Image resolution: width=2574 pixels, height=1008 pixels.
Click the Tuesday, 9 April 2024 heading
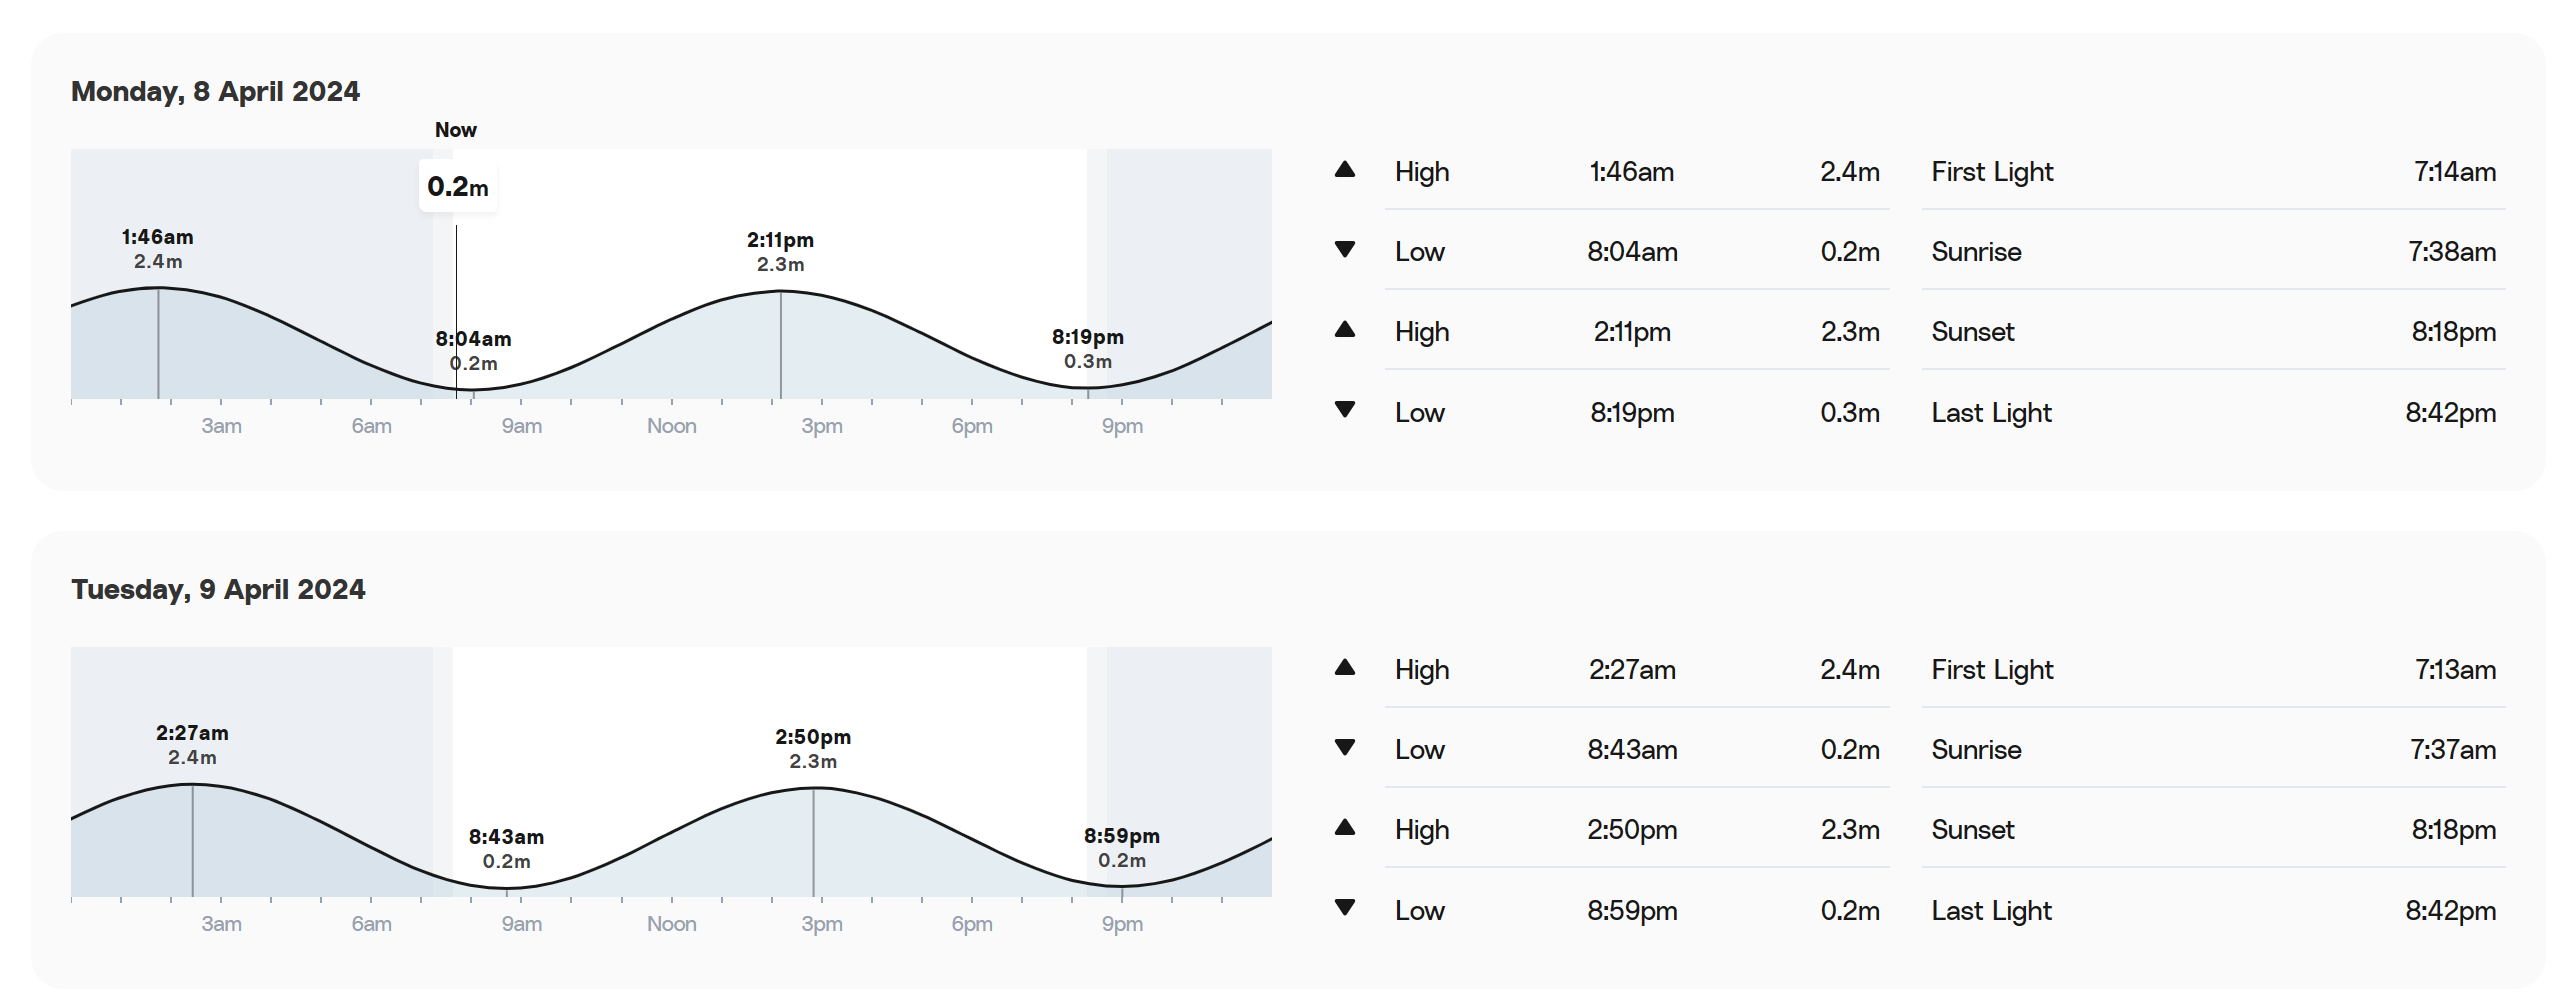[x=218, y=589]
